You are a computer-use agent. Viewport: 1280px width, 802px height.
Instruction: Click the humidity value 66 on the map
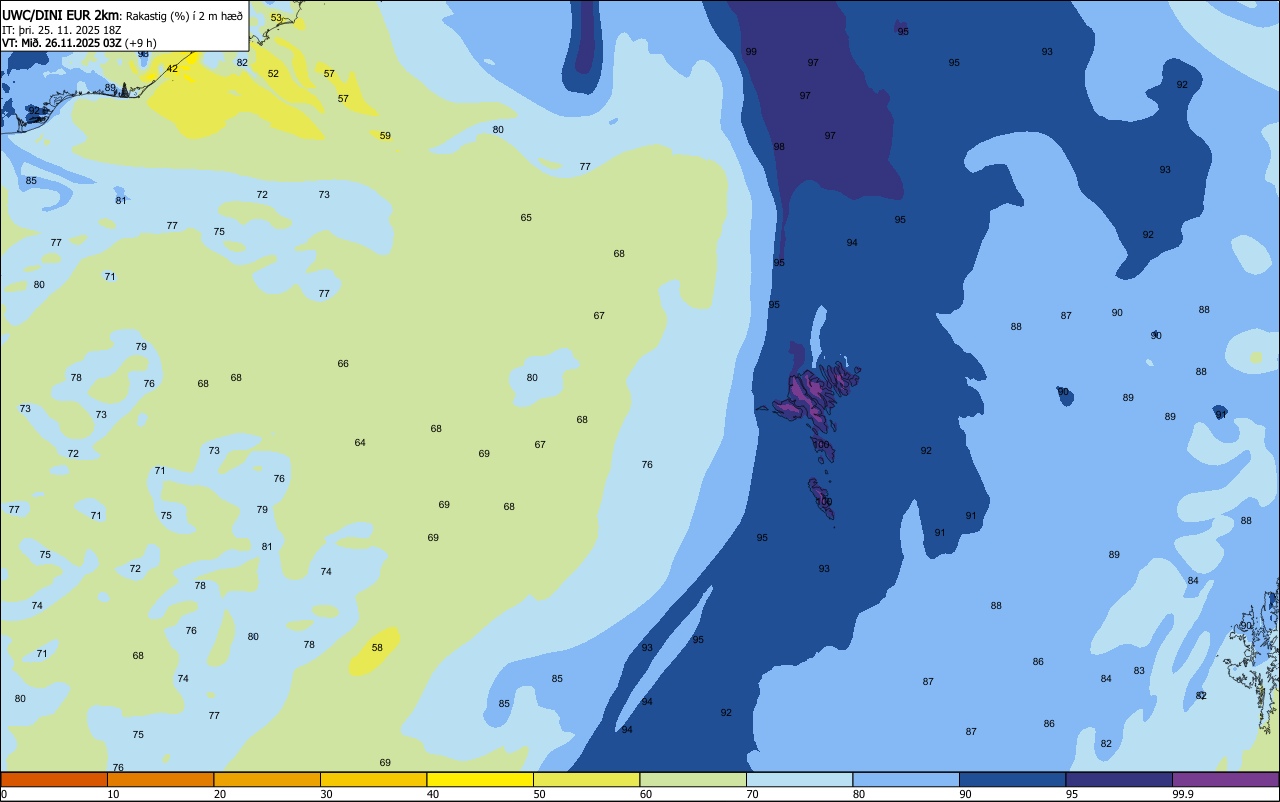[343, 364]
